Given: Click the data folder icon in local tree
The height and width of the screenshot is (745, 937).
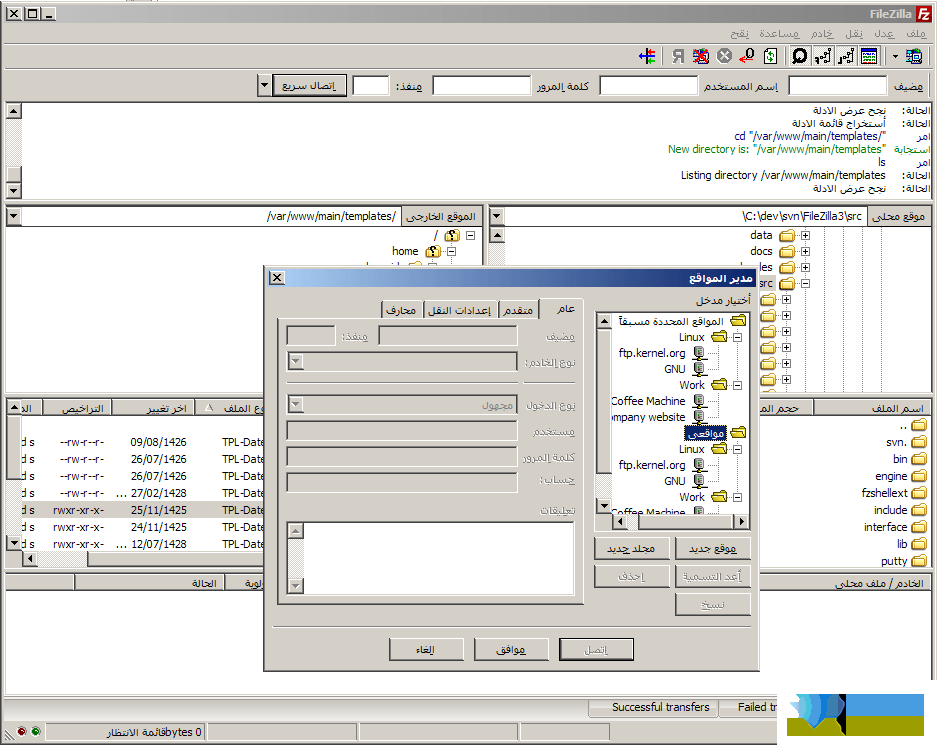Looking at the screenshot, I should point(788,235).
